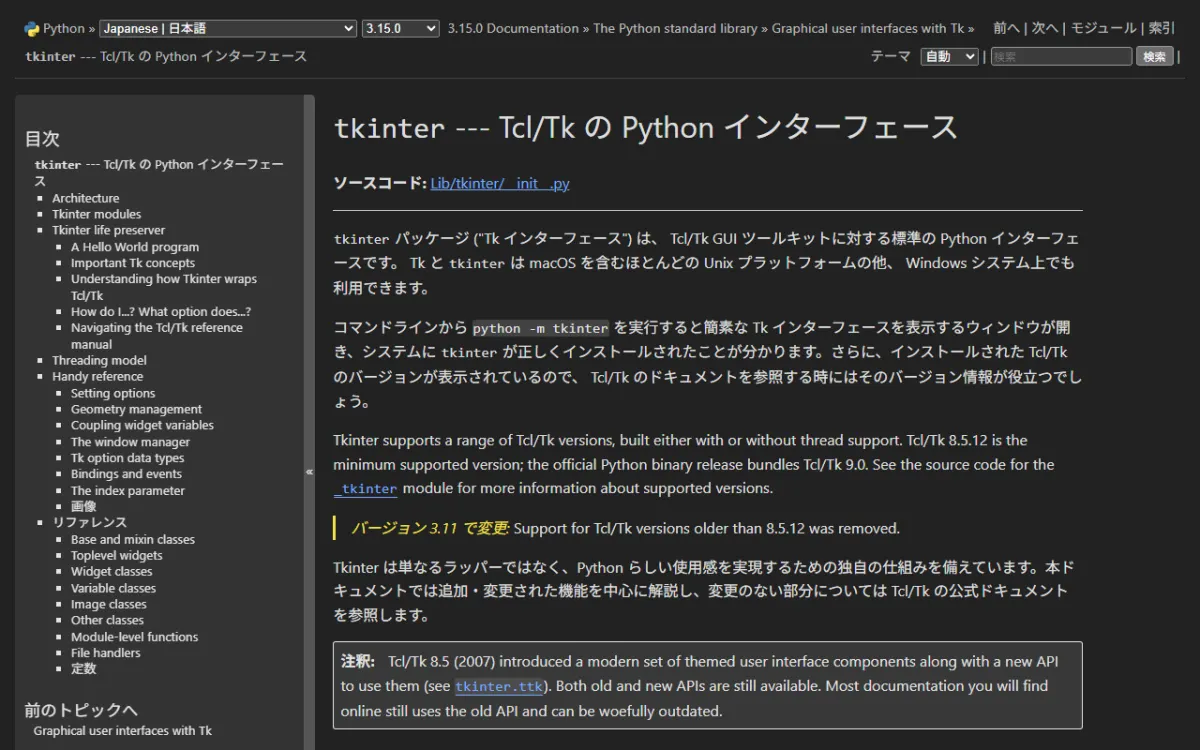Jump to リファレンス section in sidebar
The image size is (1200, 750).
pos(90,522)
